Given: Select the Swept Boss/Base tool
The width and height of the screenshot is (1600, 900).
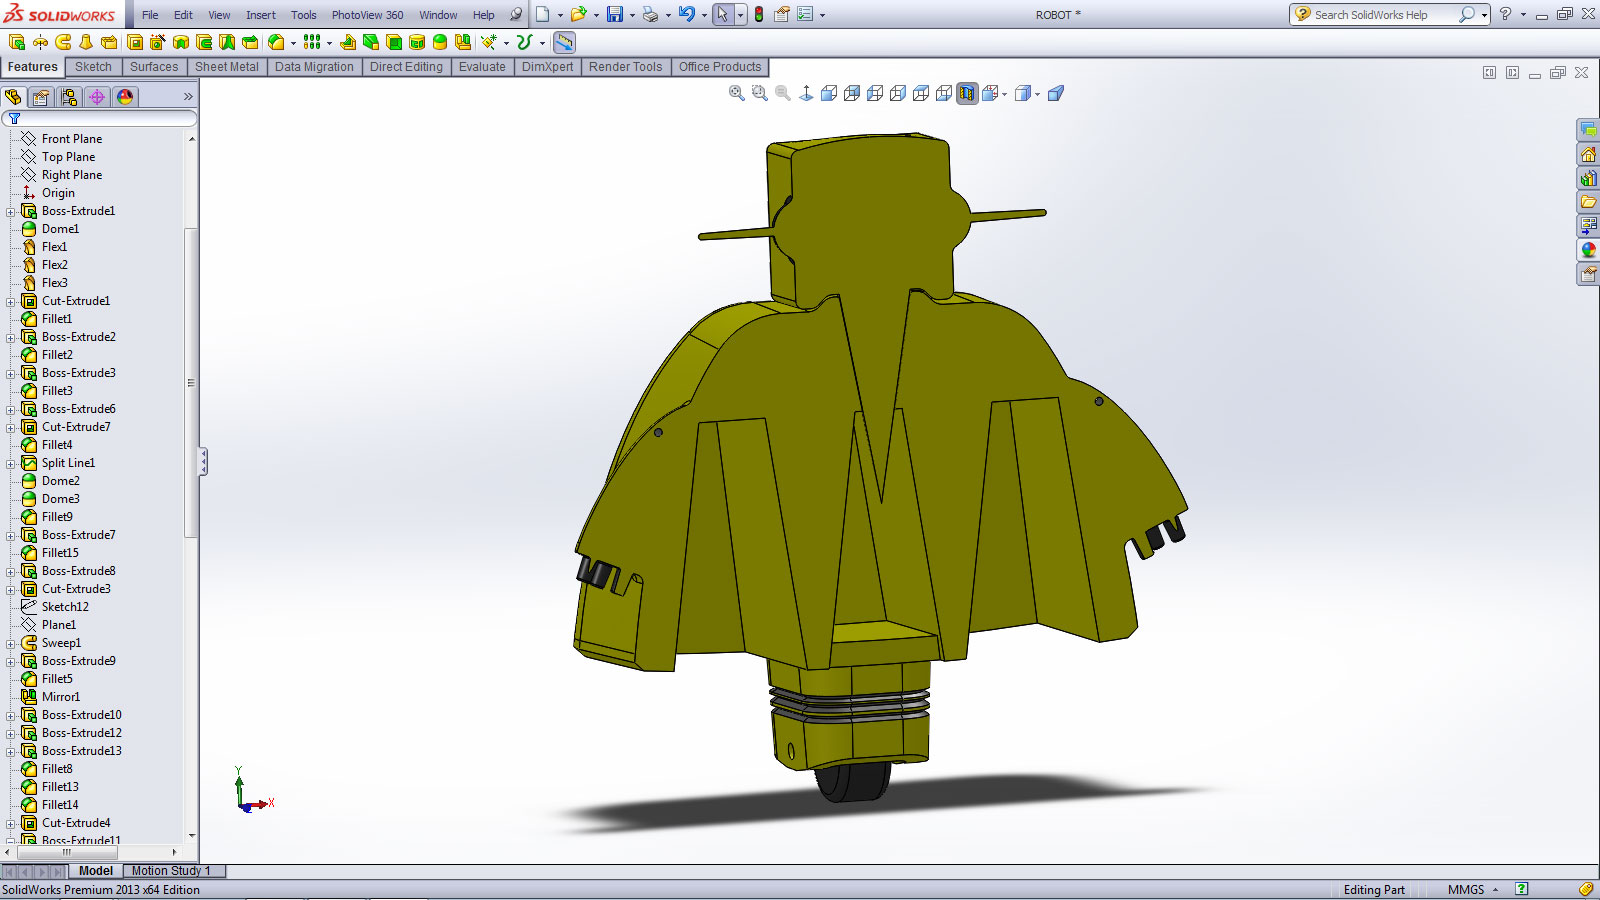Looking at the screenshot, I should point(63,42).
